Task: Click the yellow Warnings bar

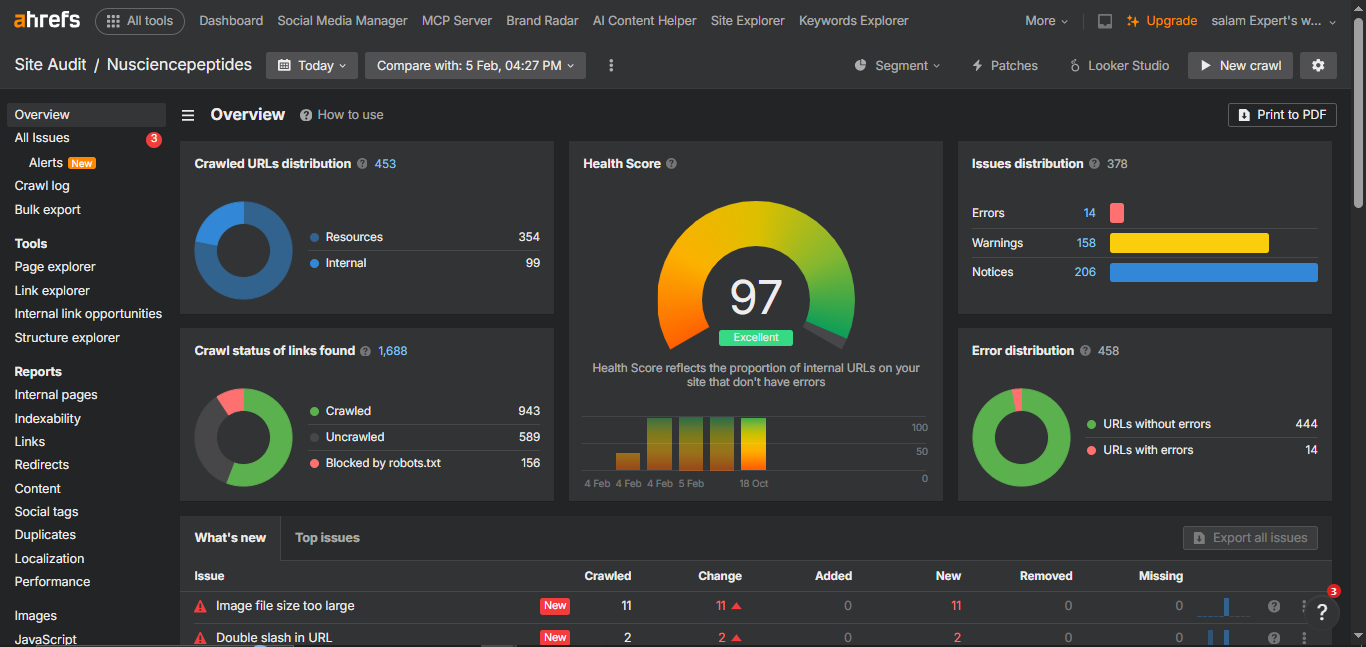Action: [x=1189, y=243]
